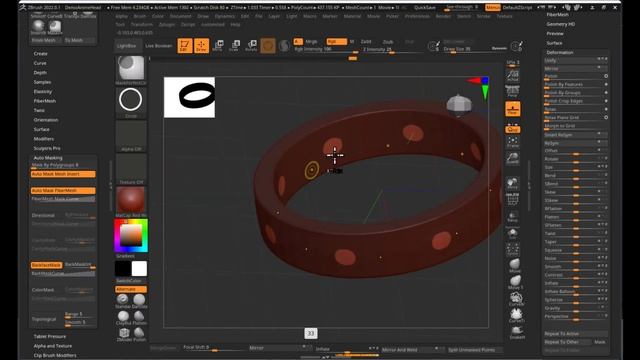Select the Polish brush icon
Screen dimensions: 640x360
coord(139,334)
